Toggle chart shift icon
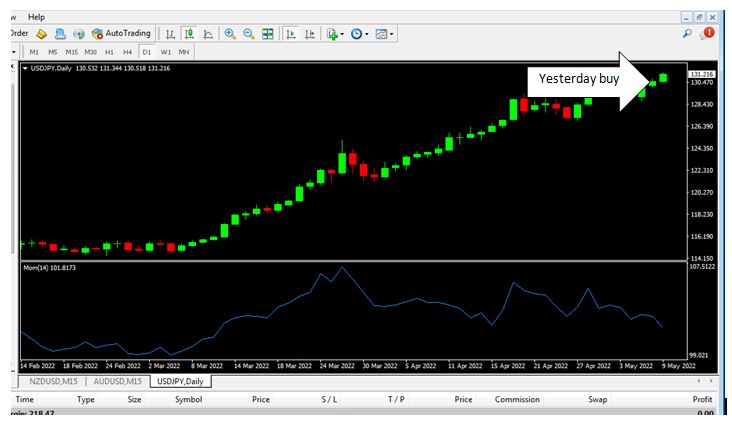The height and width of the screenshot is (423, 732). (x=310, y=34)
